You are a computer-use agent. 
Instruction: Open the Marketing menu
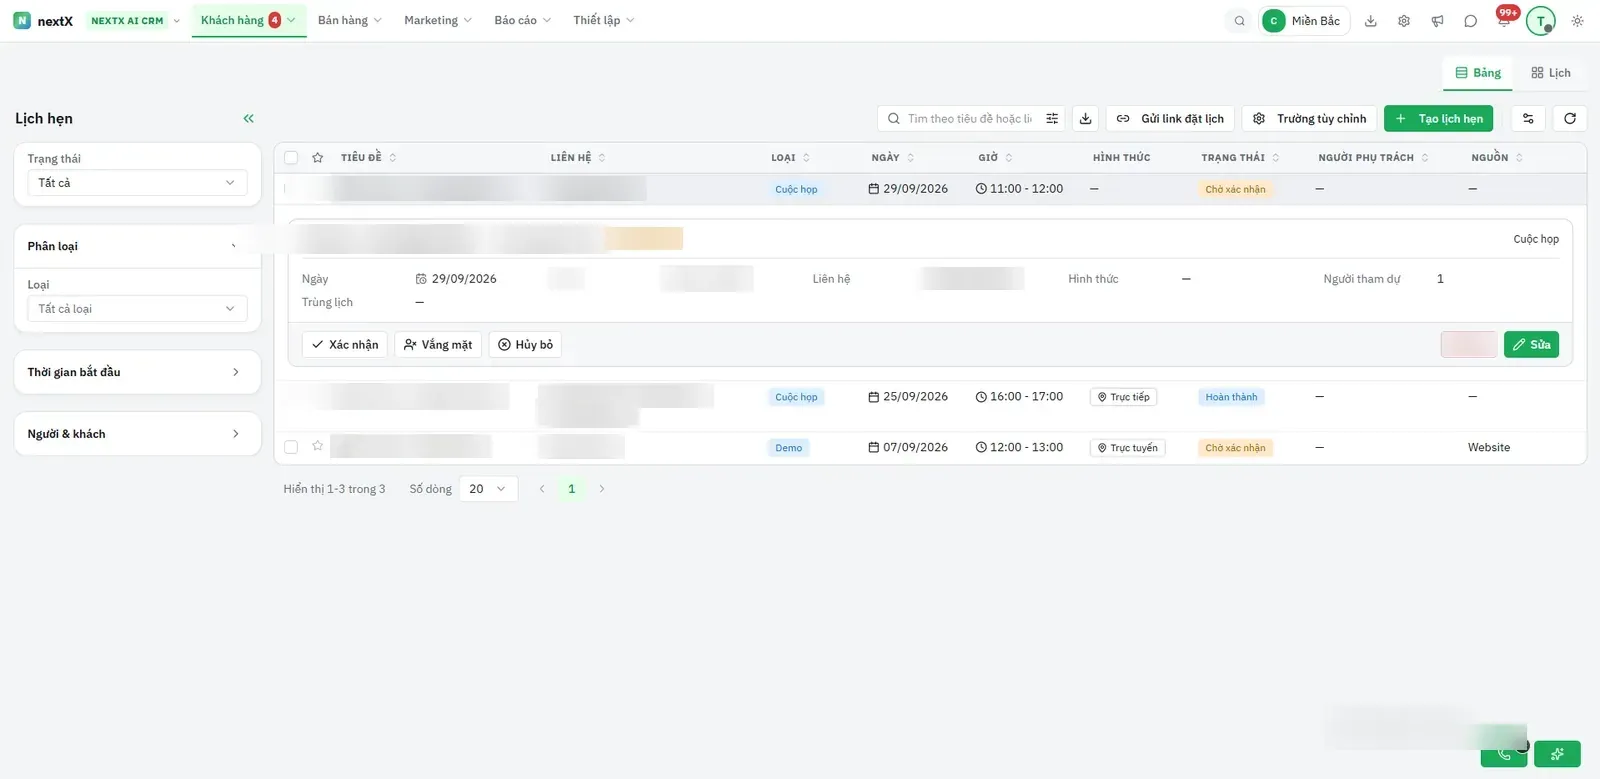(437, 20)
